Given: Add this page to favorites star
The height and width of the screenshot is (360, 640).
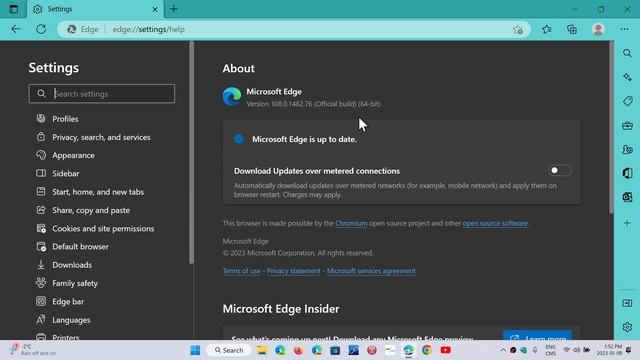Looking at the screenshot, I should point(518,29).
